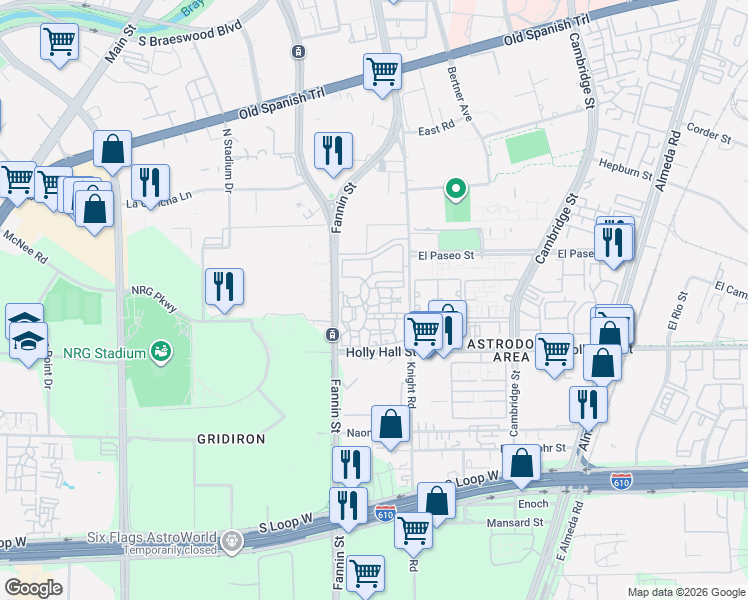The width and height of the screenshot is (748, 600).
Task: Select the transit station icon near Holly Hall St
Action: pos(332,334)
